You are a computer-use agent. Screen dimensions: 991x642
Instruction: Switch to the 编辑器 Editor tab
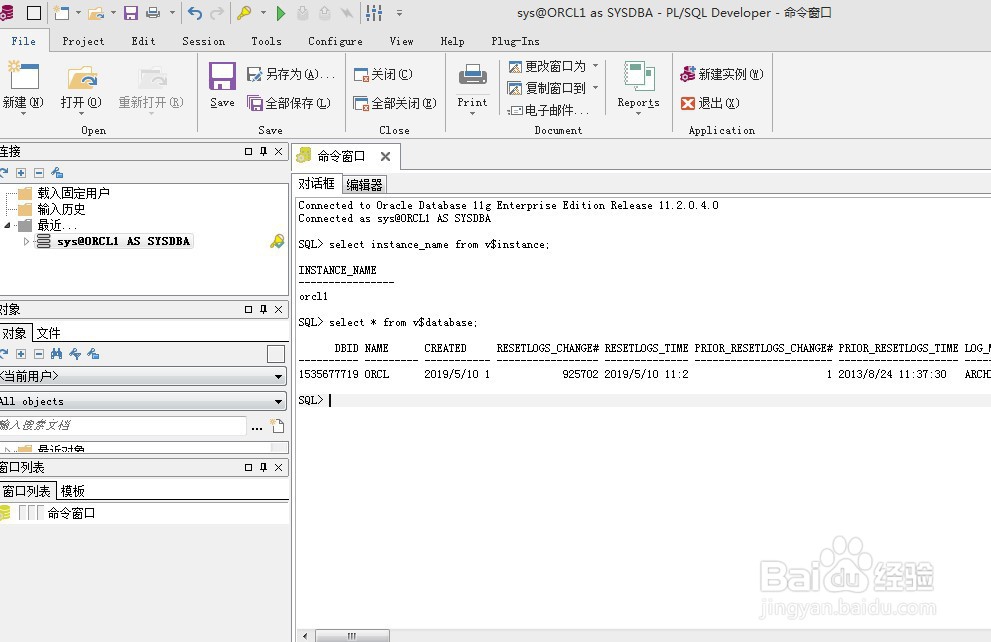(x=365, y=185)
